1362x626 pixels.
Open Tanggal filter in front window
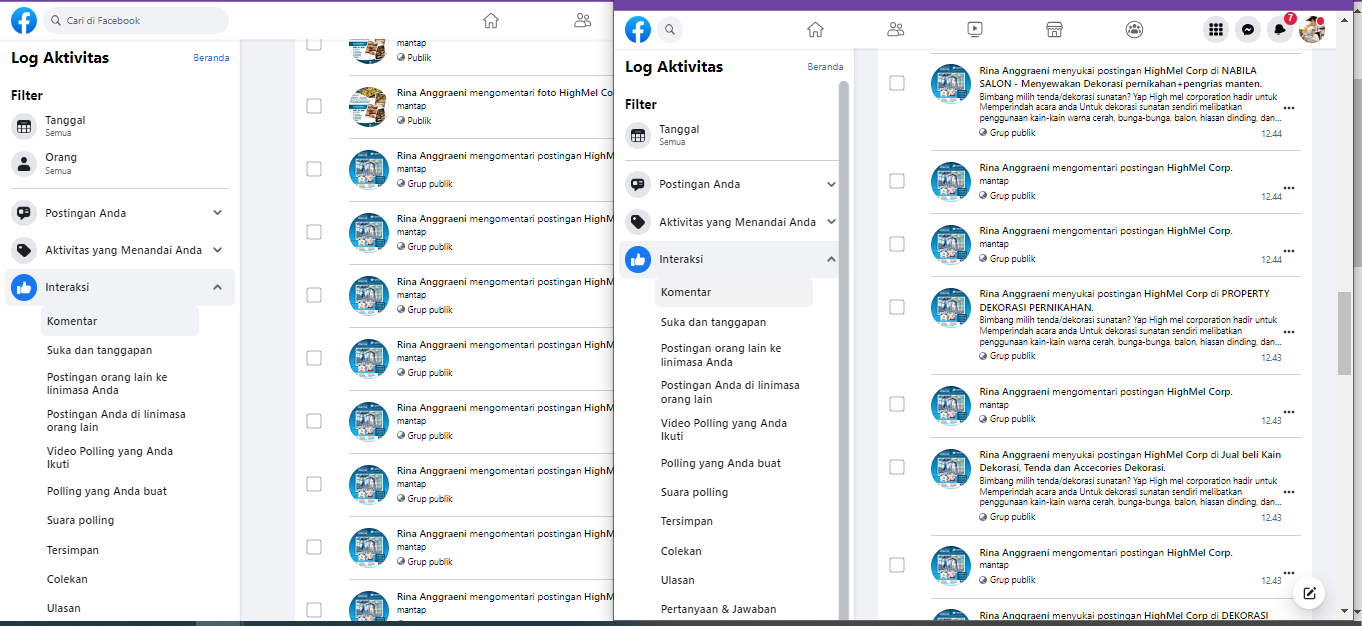[x=731, y=135]
